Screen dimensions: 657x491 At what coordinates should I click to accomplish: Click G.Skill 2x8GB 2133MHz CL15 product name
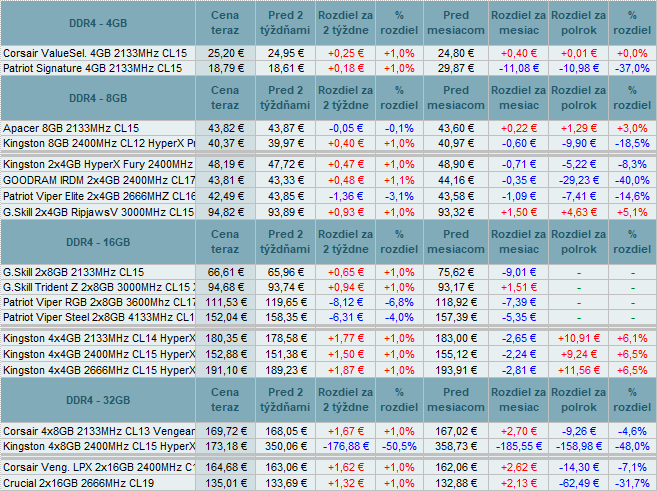tap(73, 272)
